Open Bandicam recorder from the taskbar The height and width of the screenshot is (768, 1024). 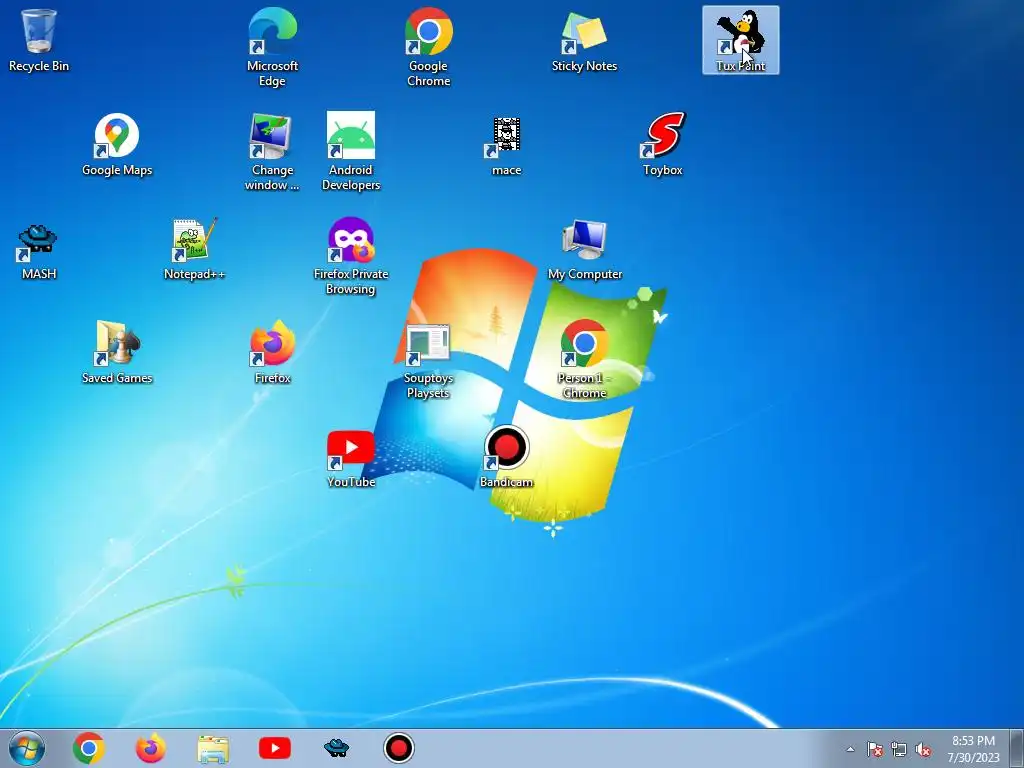point(398,748)
